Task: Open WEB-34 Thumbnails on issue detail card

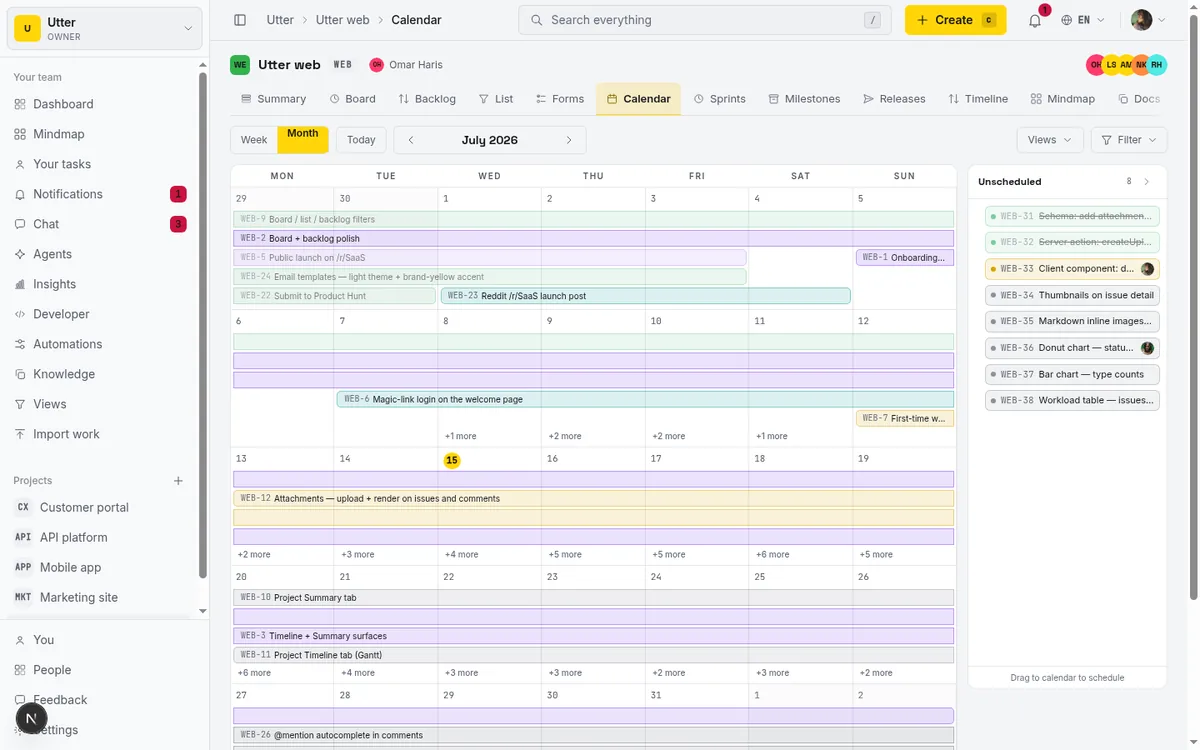Action: [1072, 295]
